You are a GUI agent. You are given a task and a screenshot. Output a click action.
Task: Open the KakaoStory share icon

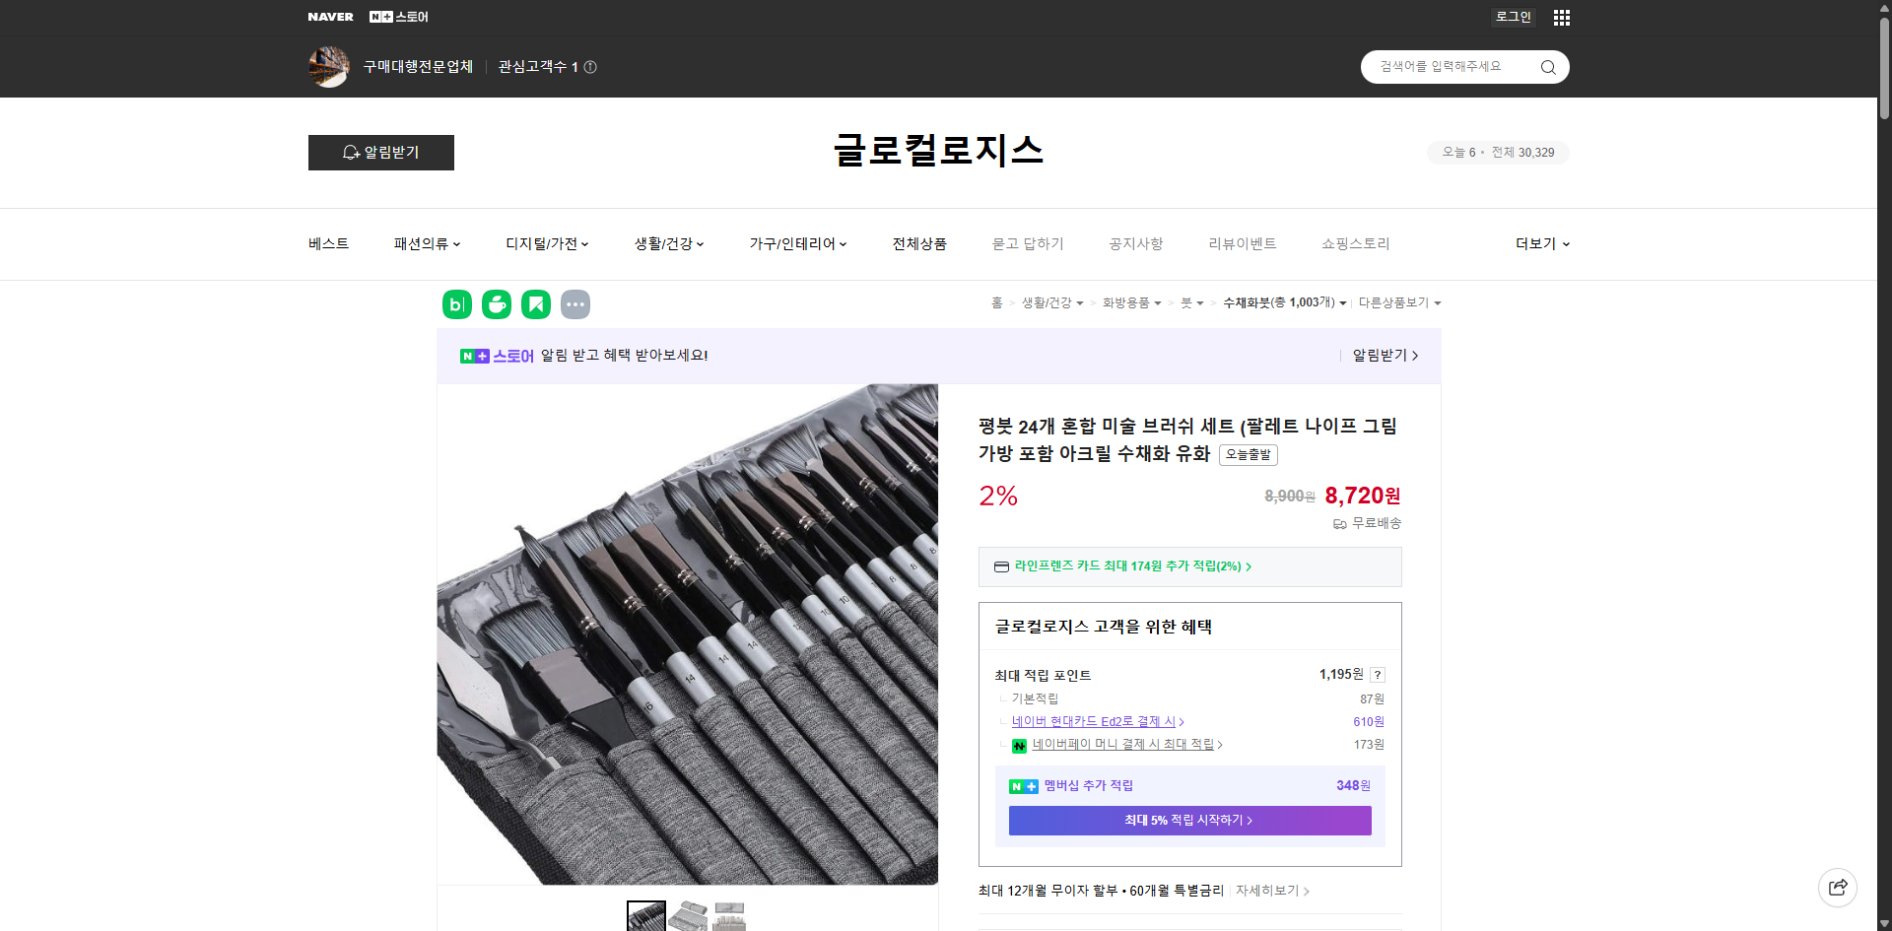pyautogui.click(x=537, y=304)
